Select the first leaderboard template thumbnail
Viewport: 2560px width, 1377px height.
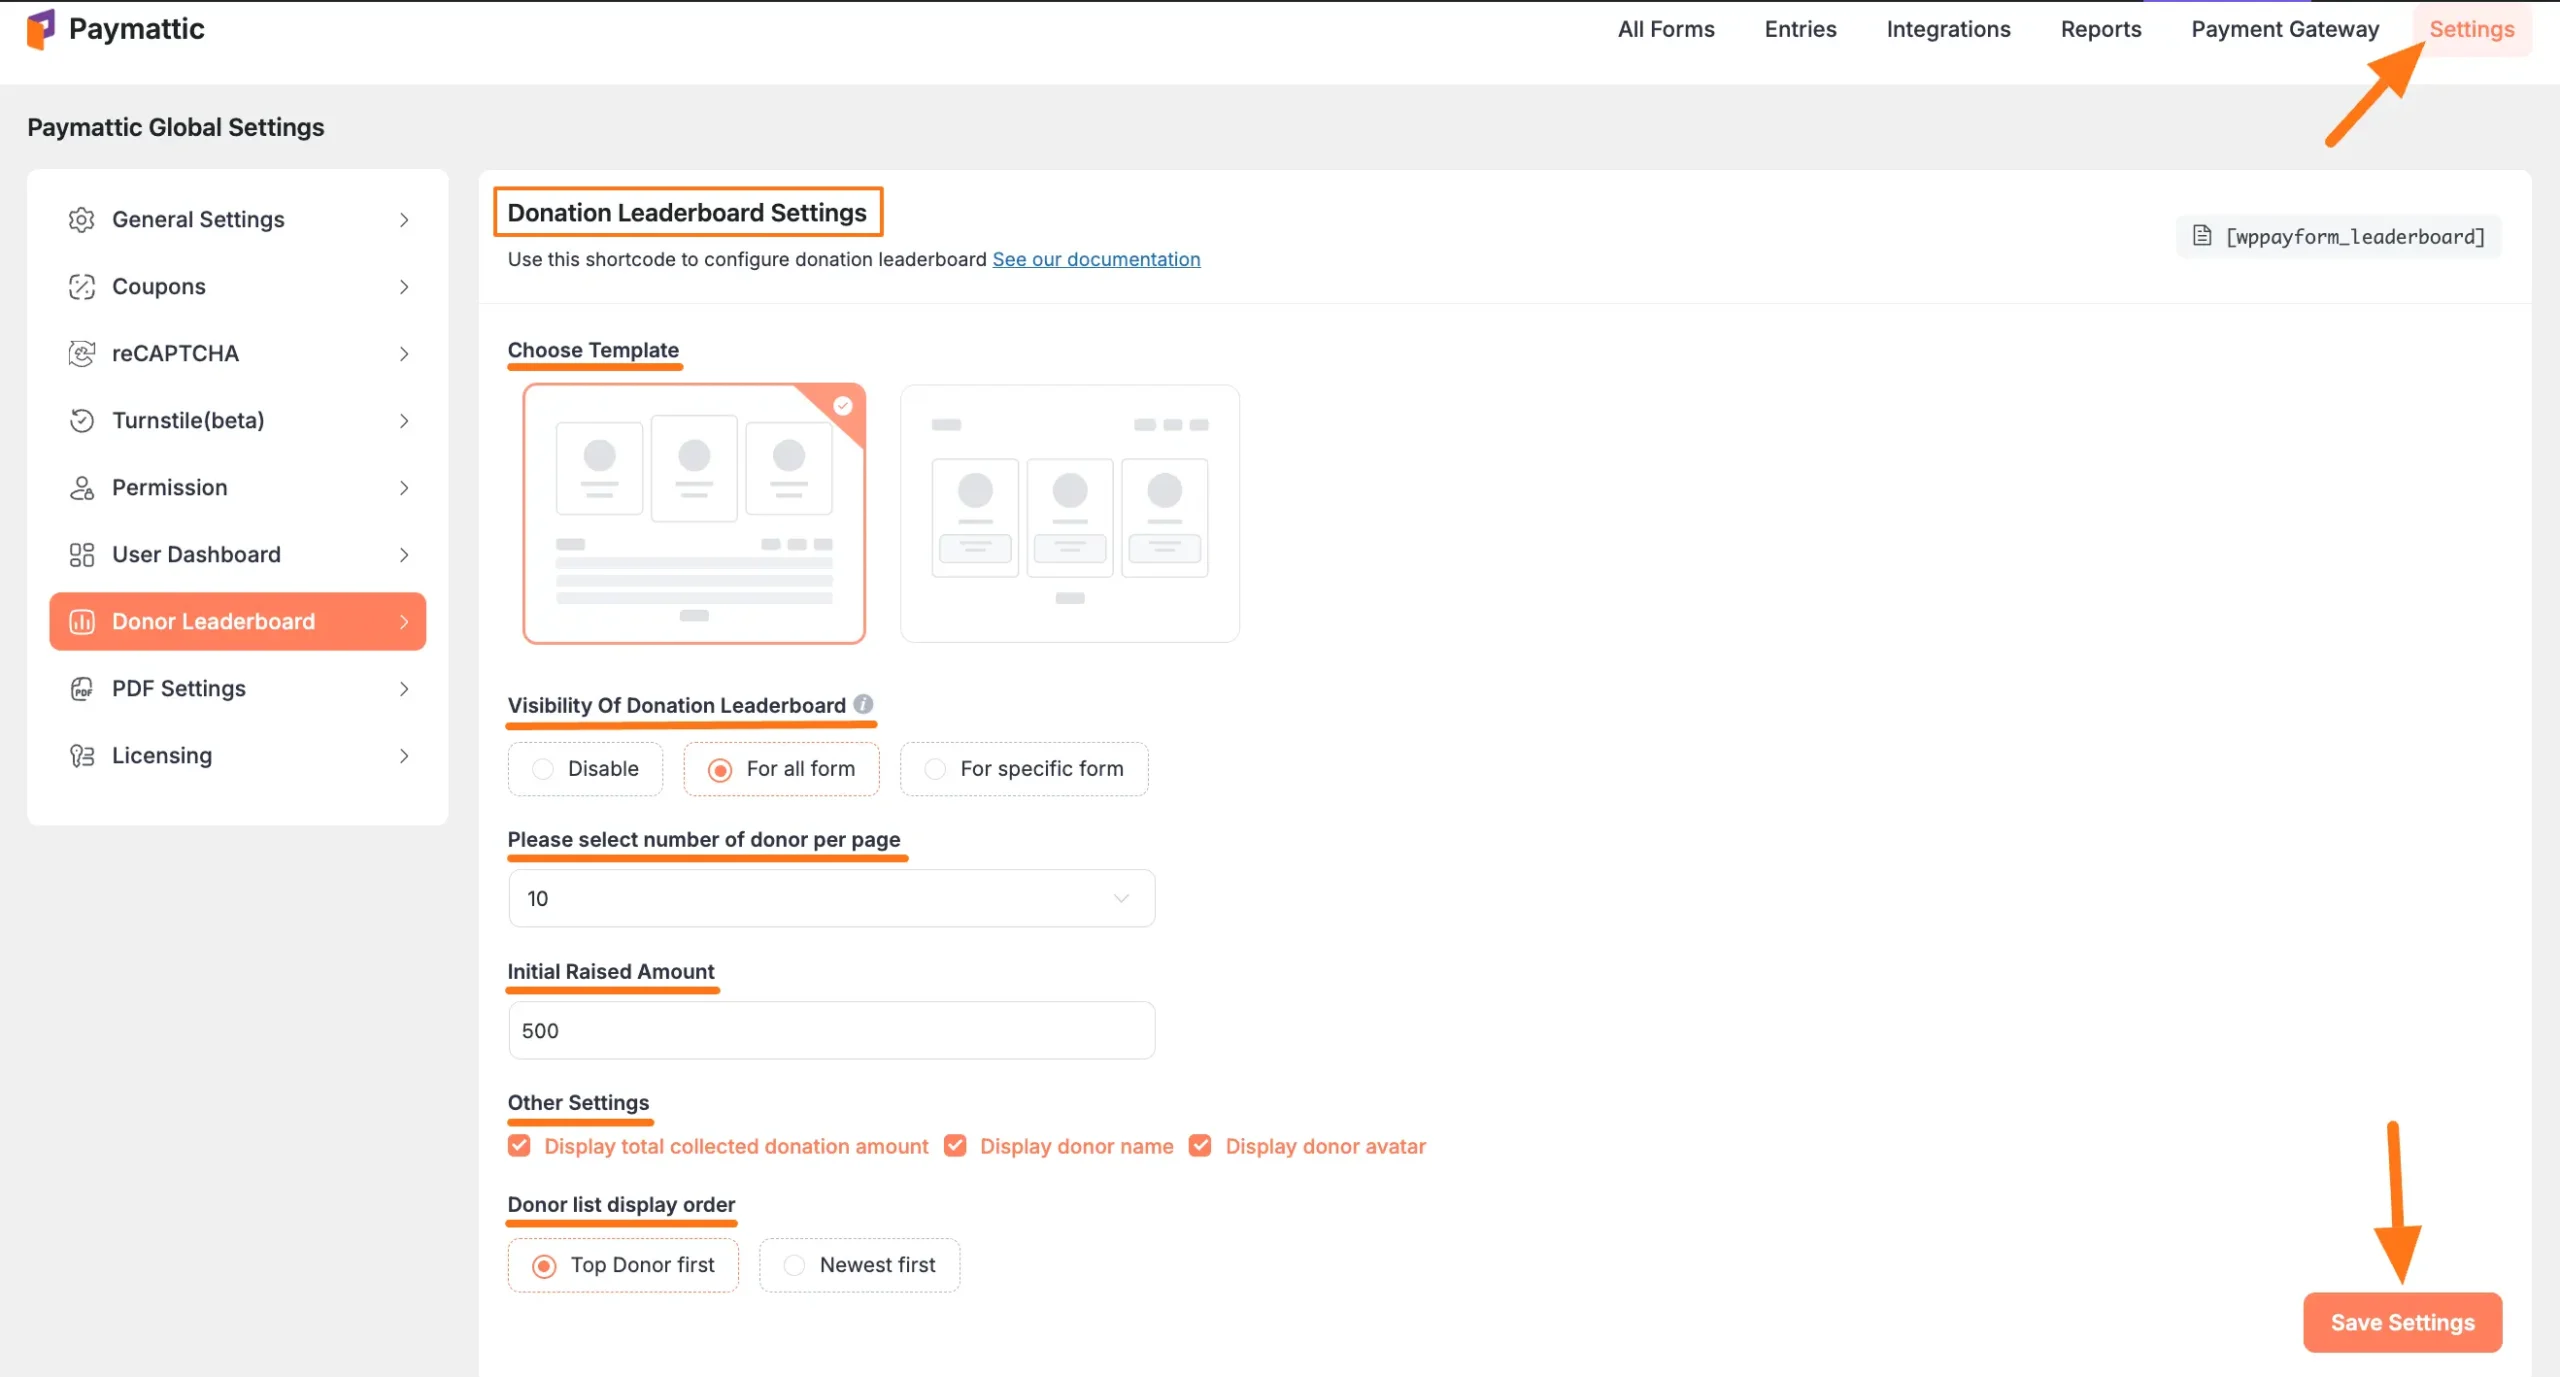(694, 514)
